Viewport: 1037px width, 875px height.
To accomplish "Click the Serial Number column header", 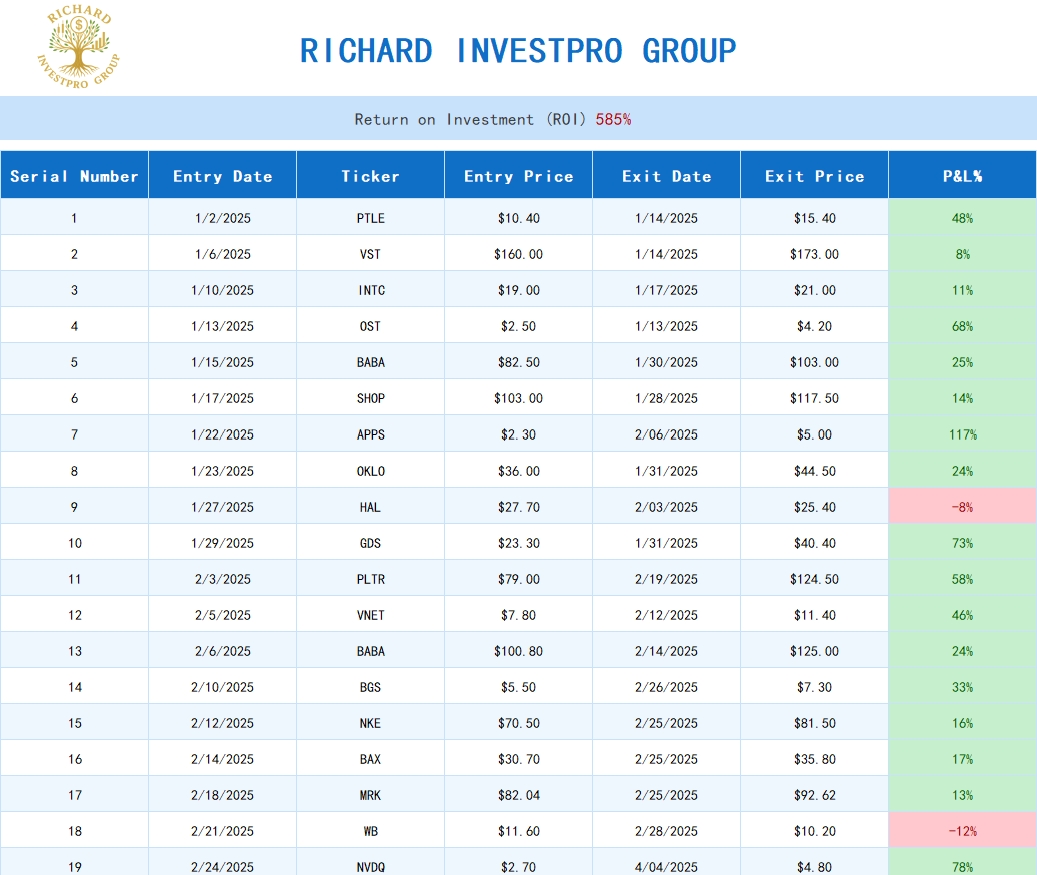I will click(x=74, y=175).
